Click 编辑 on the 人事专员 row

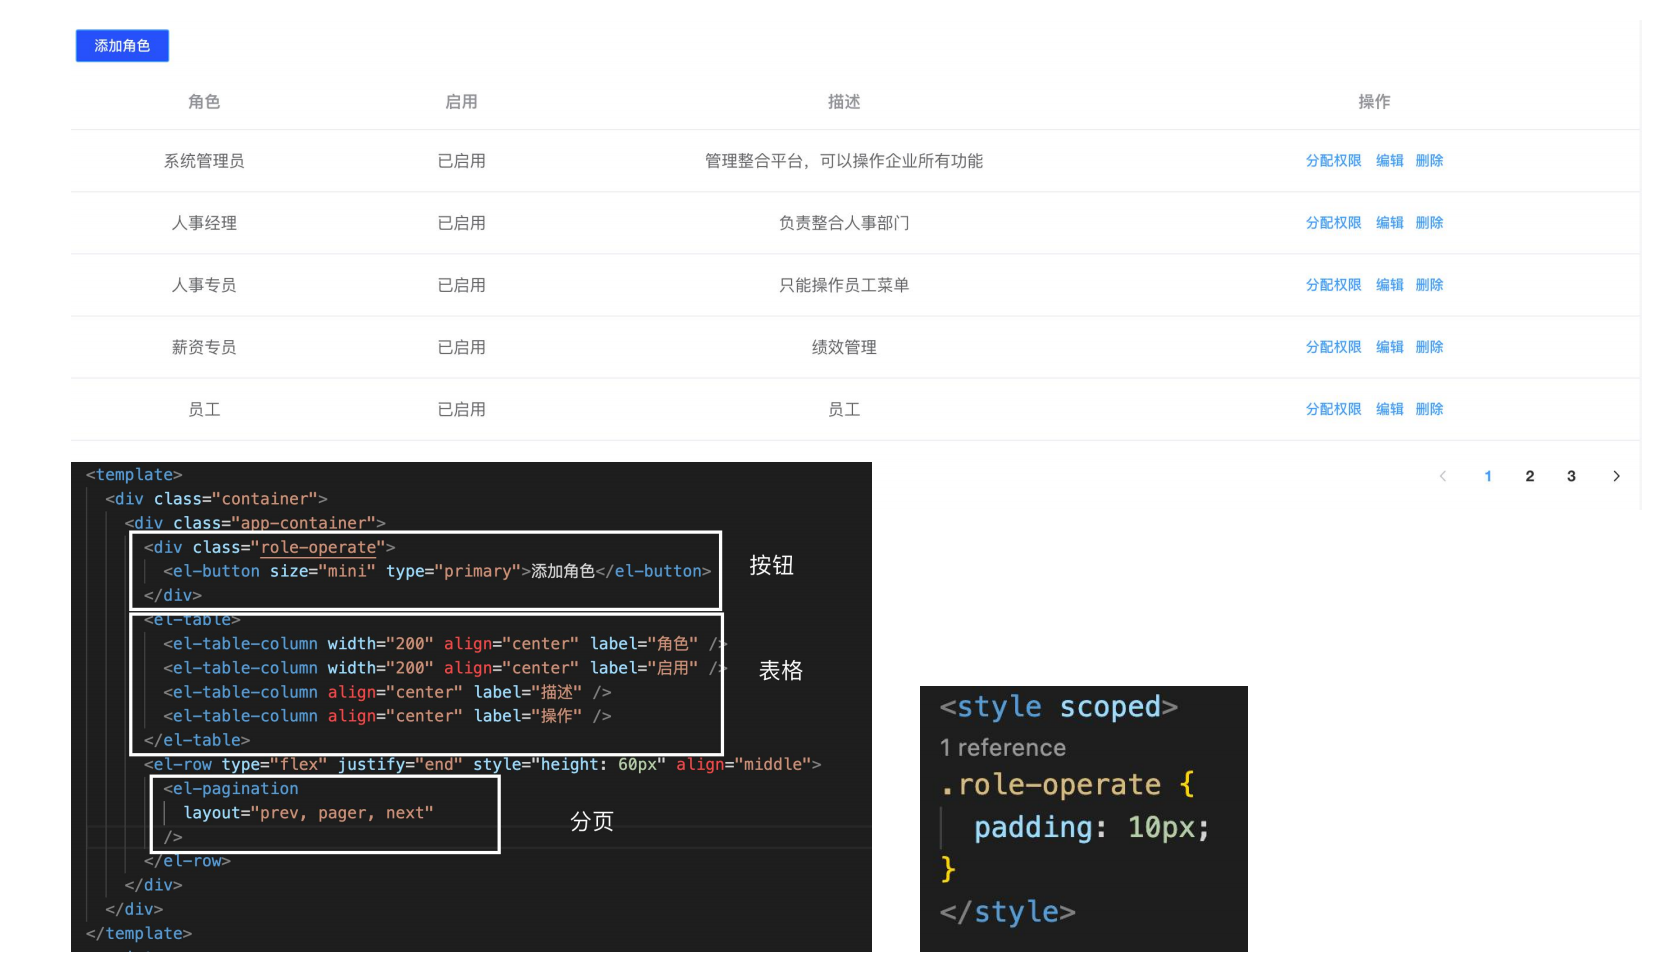click(1390, 285)
